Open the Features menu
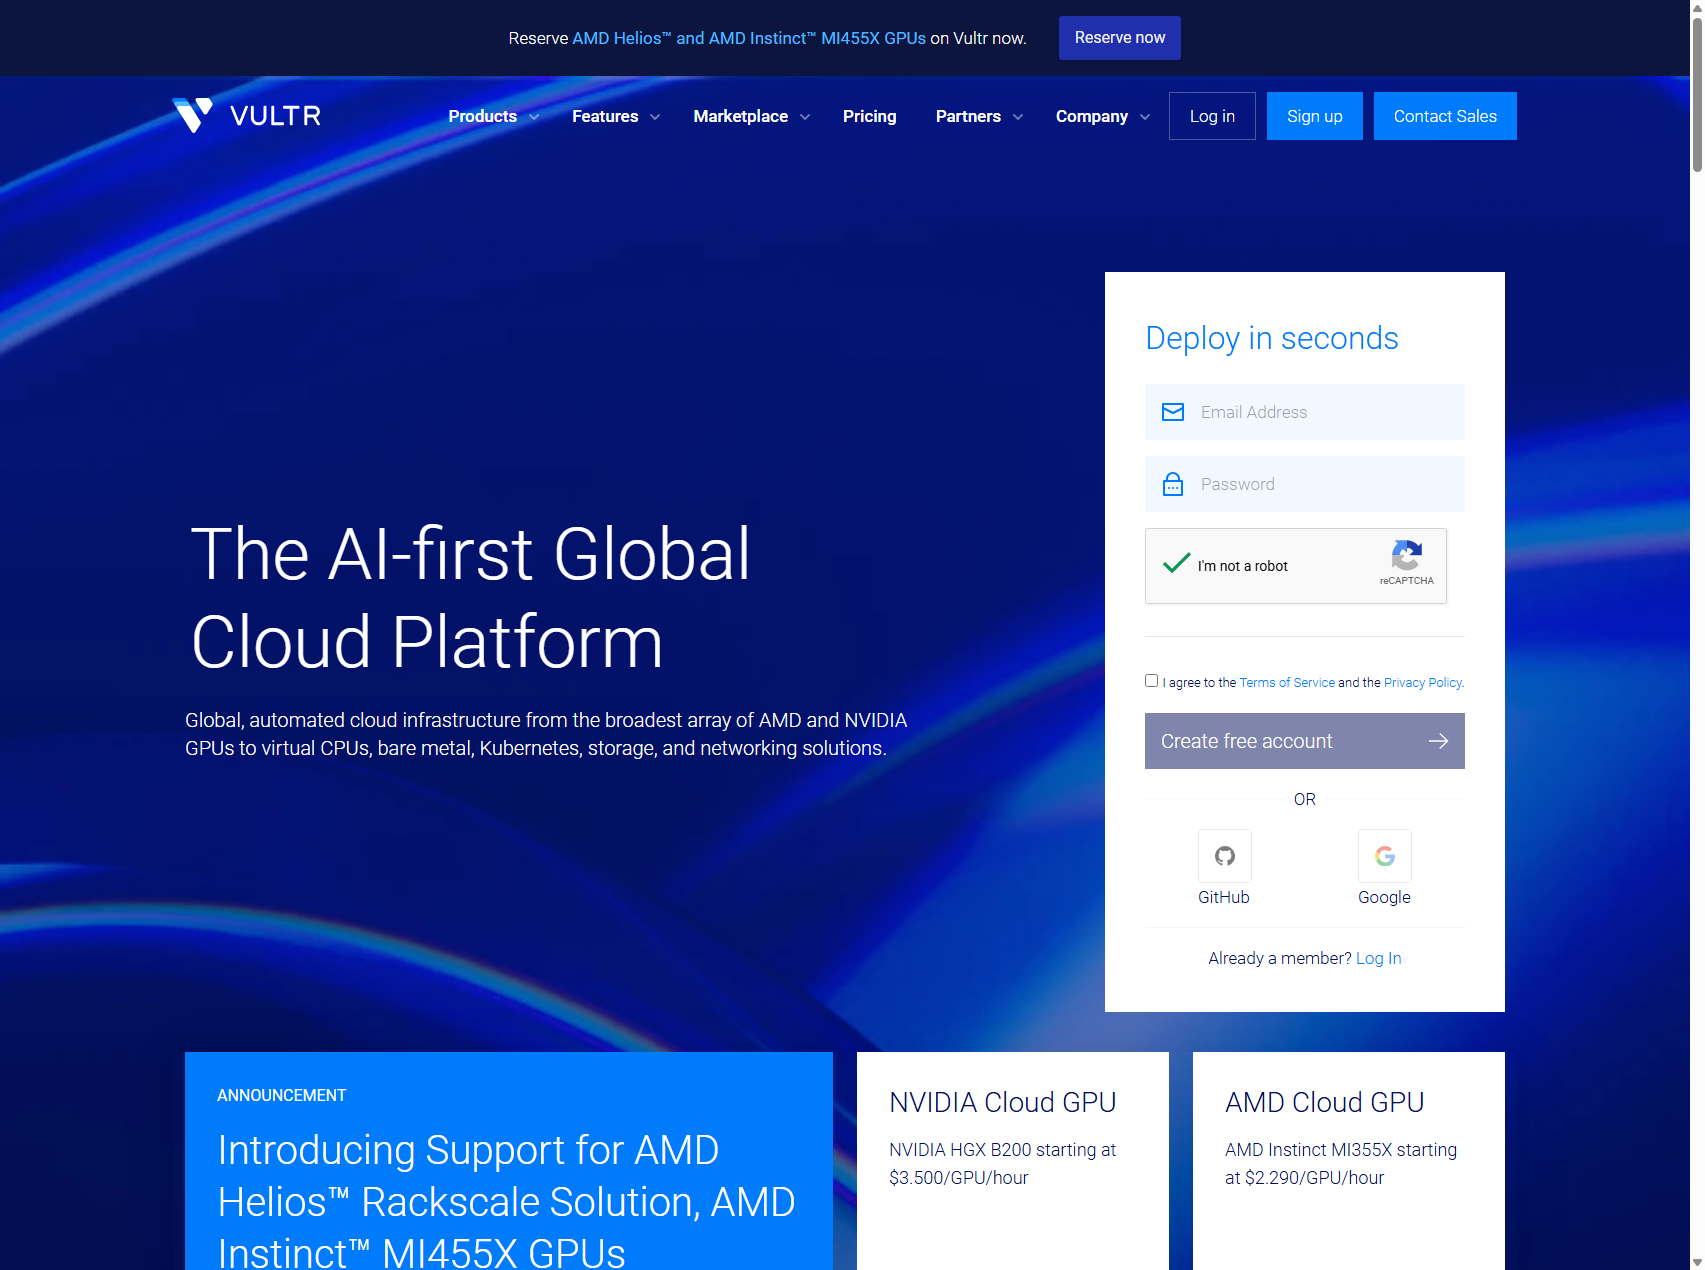Image resolution: width=1705 pixels, height=1270 pixels. click(605, 116)
